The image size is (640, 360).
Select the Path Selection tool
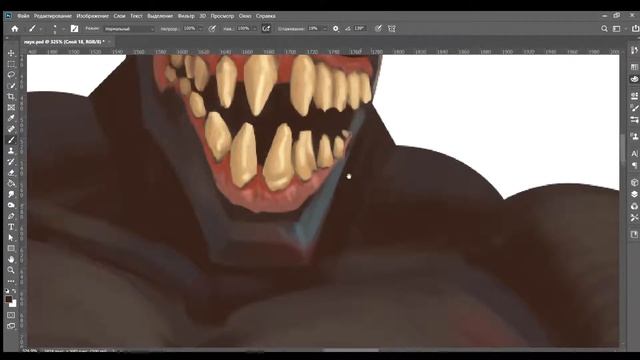11,238
